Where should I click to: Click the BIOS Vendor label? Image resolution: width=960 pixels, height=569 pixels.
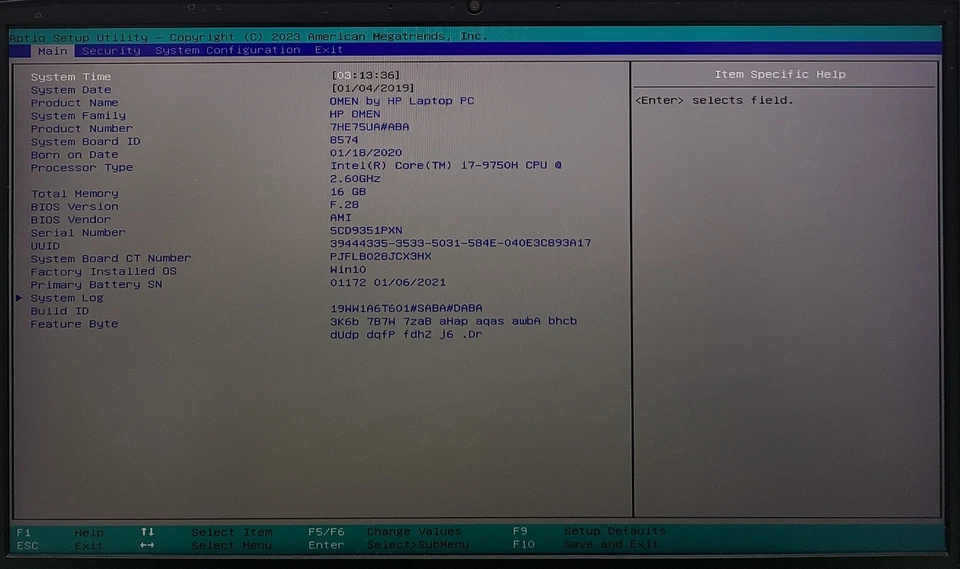tap(71, 220)
